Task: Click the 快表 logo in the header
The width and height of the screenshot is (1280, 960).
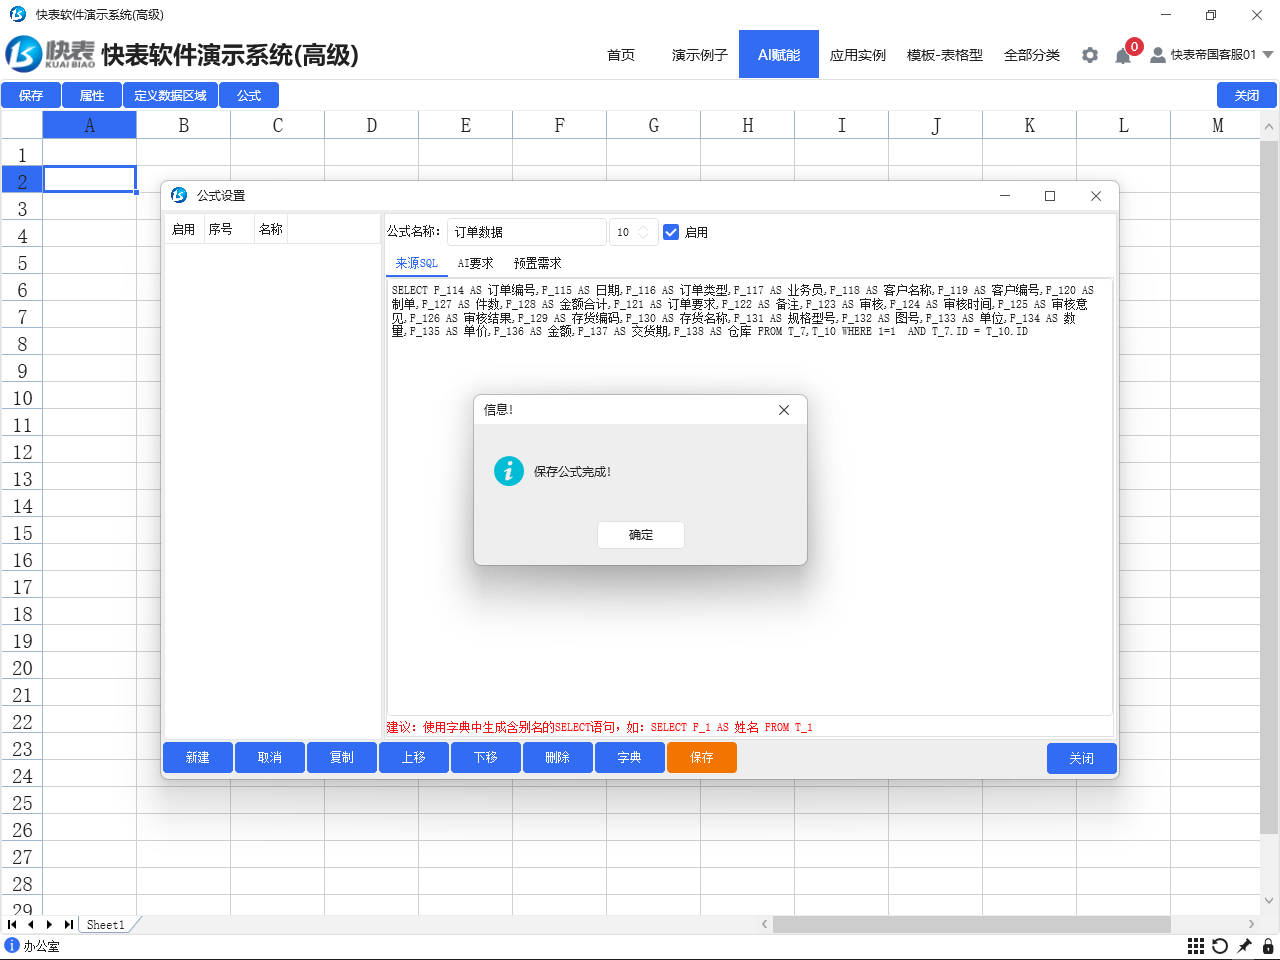Action: click(50, 54)
